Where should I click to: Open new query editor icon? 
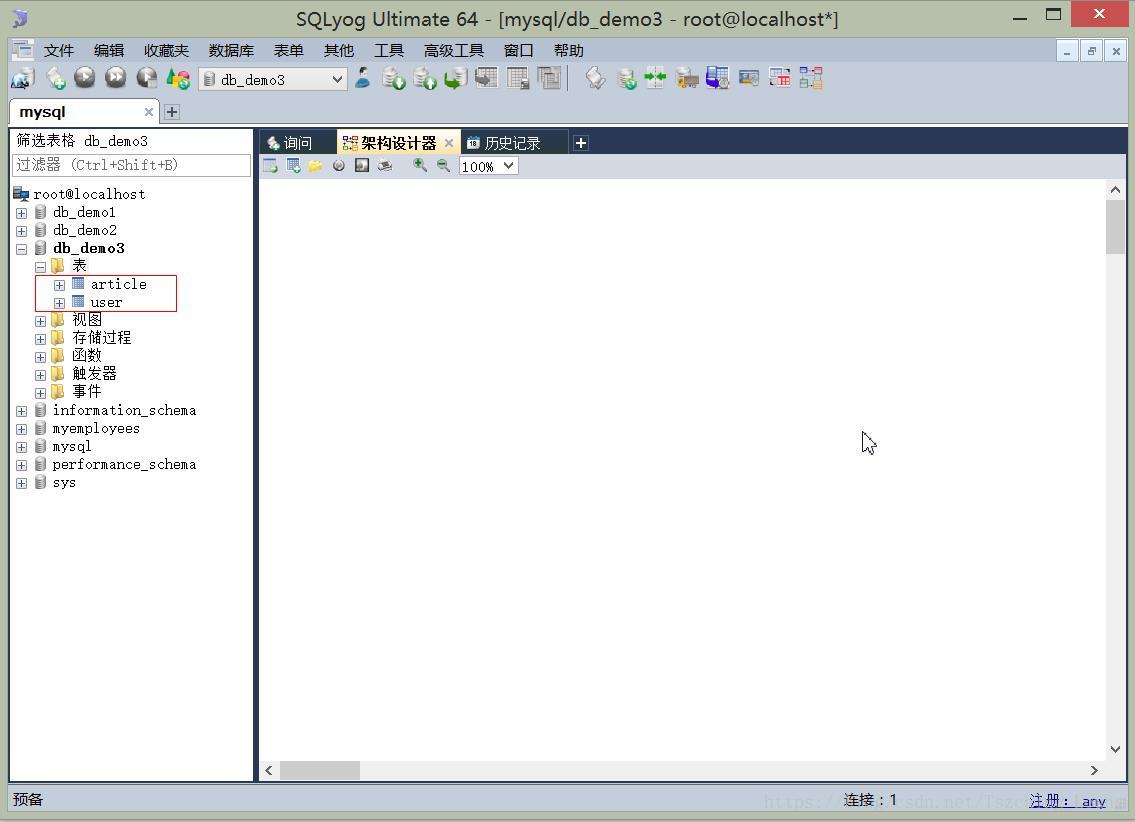(x=55, y=78)
